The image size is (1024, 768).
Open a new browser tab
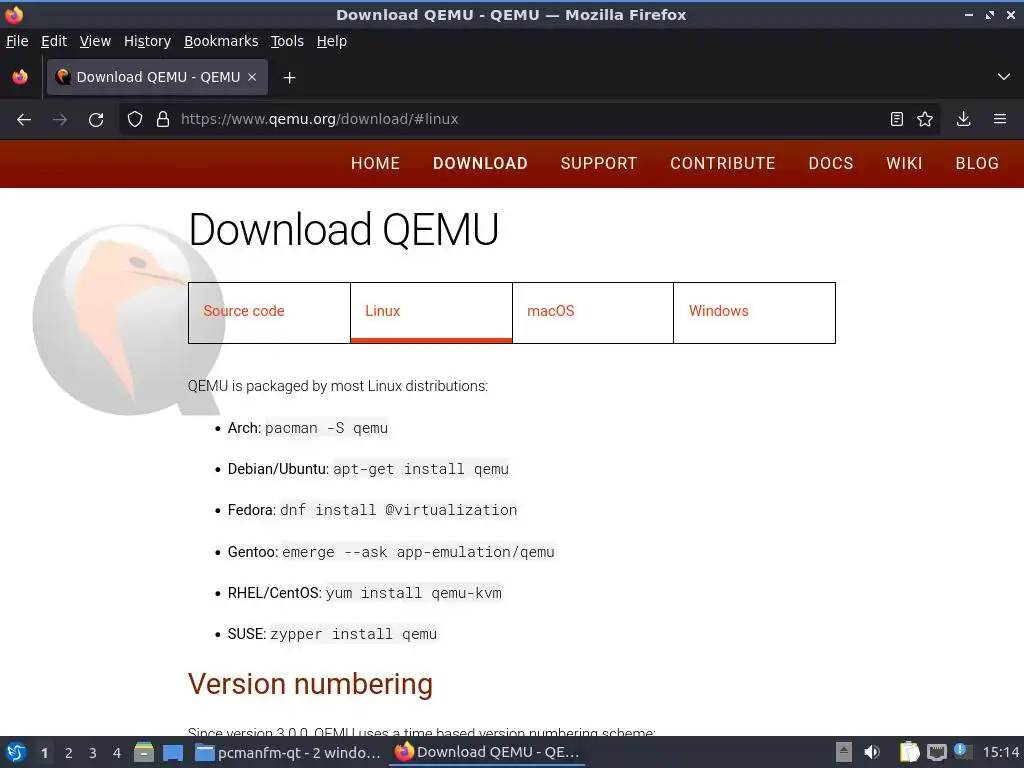289,78
